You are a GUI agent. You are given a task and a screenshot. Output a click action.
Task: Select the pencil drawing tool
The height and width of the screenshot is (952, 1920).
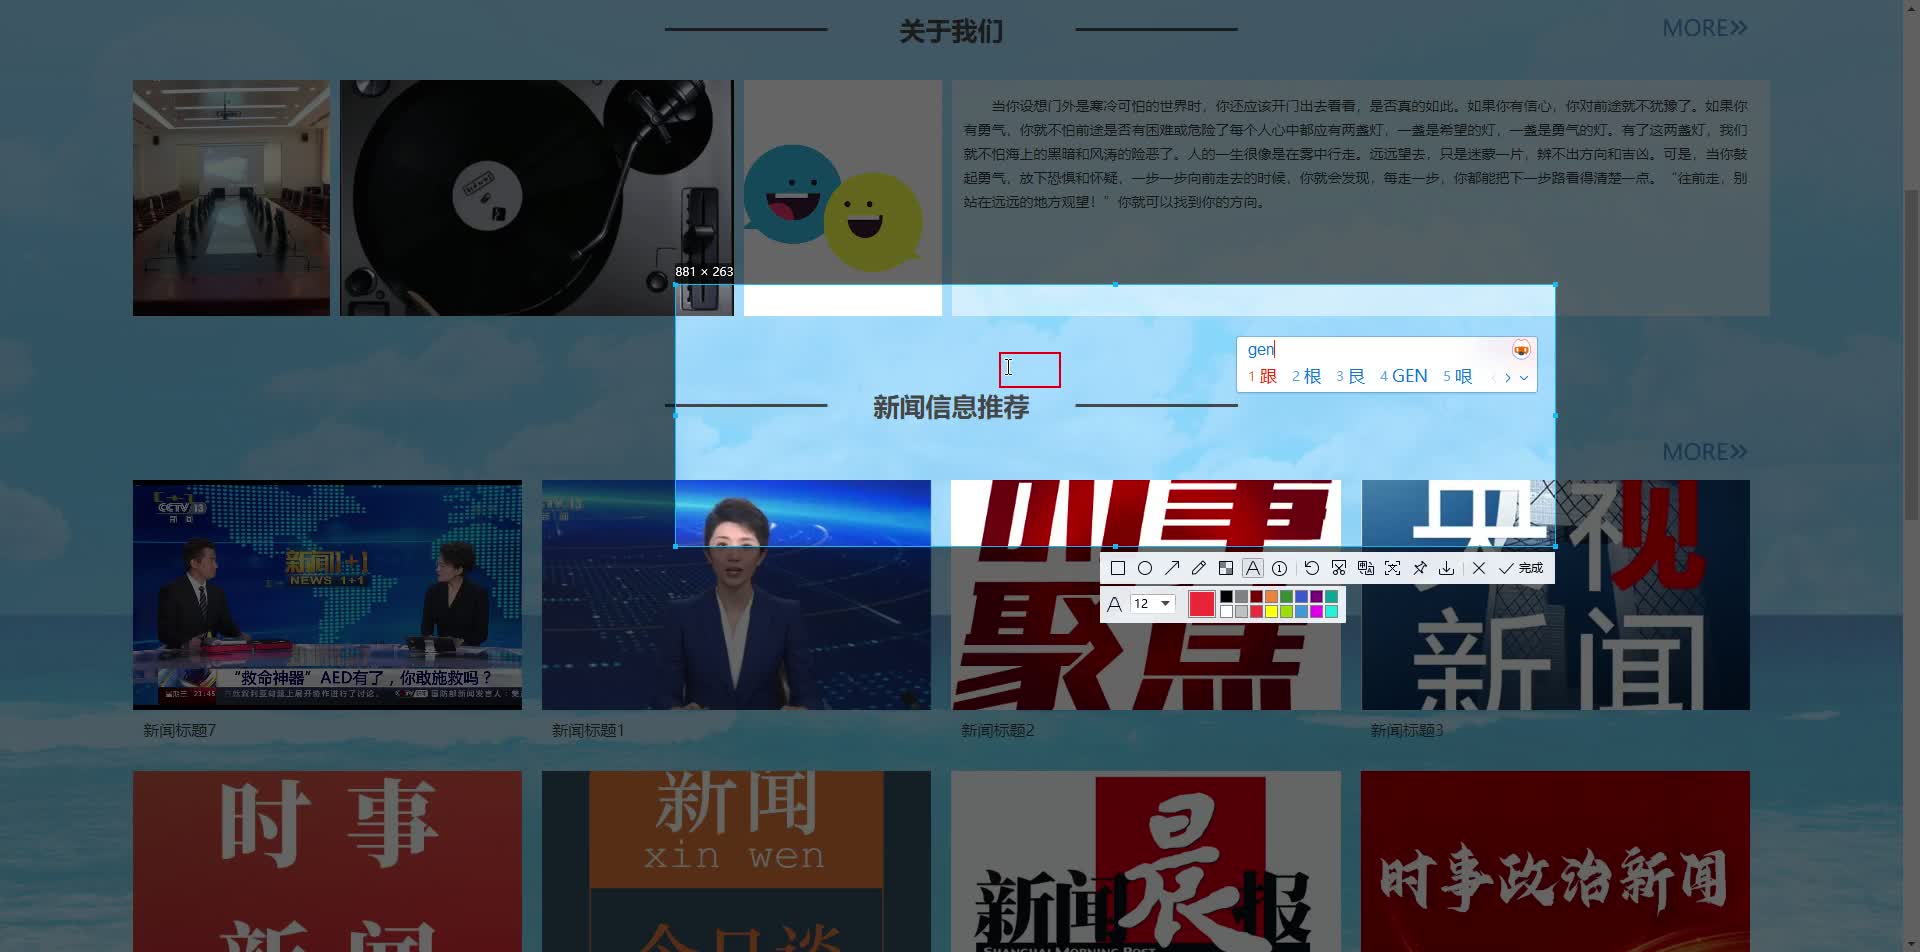point(1200,568)
